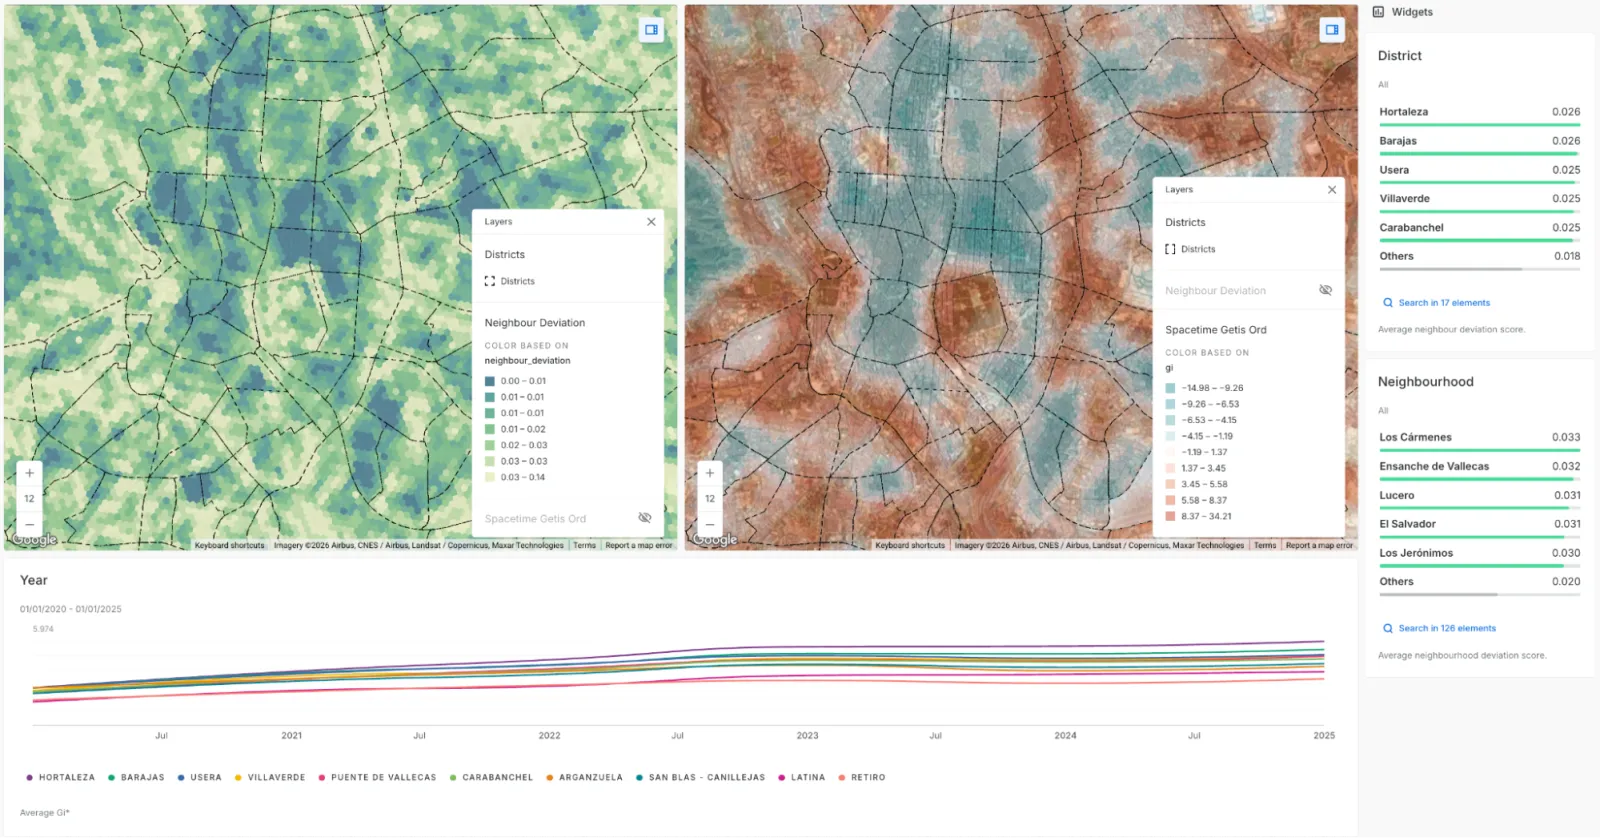Select Carabanchel row in District widget

click(x=1480, y=231)
